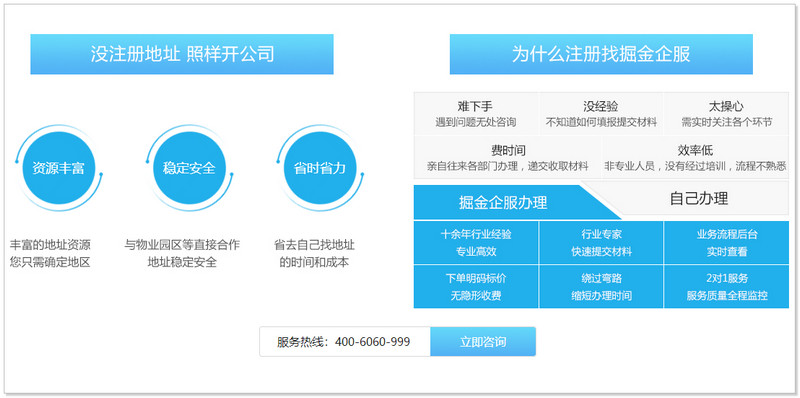
Task: Click the text 非专业人员，没有经过培训，流程不熟悉
Action: pos(695,166)
